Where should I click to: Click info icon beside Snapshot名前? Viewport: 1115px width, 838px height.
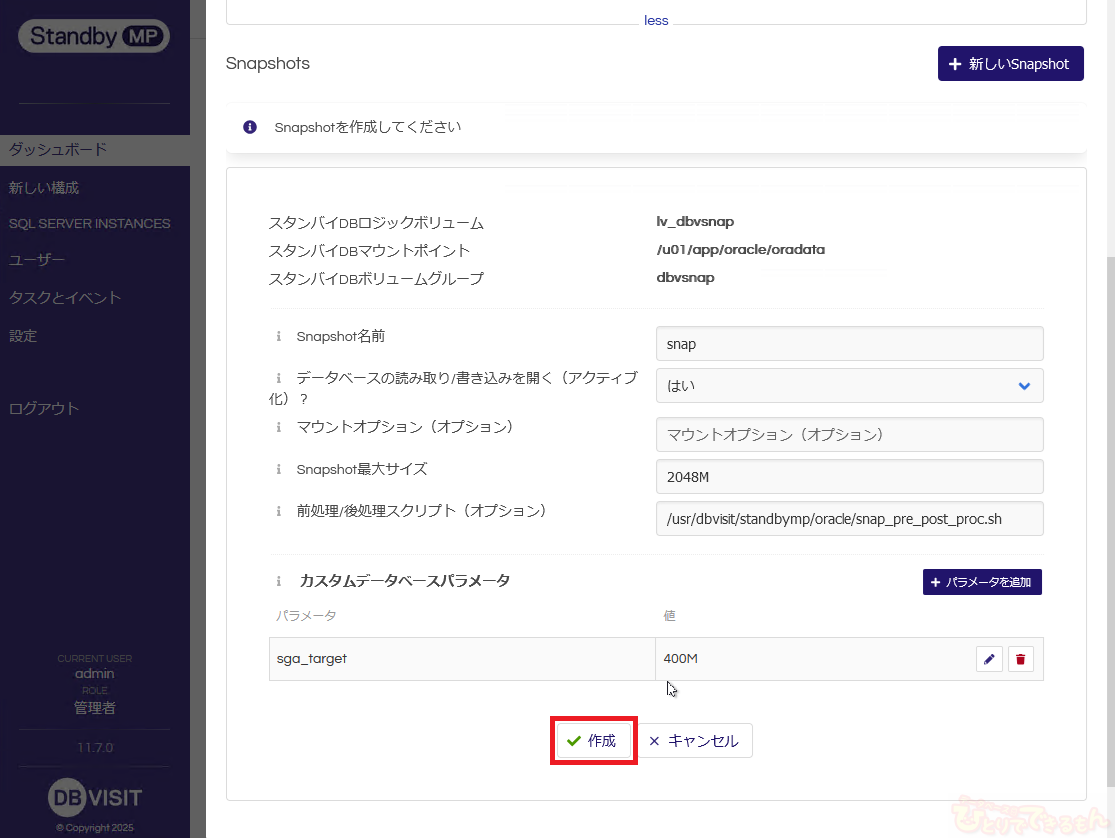279,337
